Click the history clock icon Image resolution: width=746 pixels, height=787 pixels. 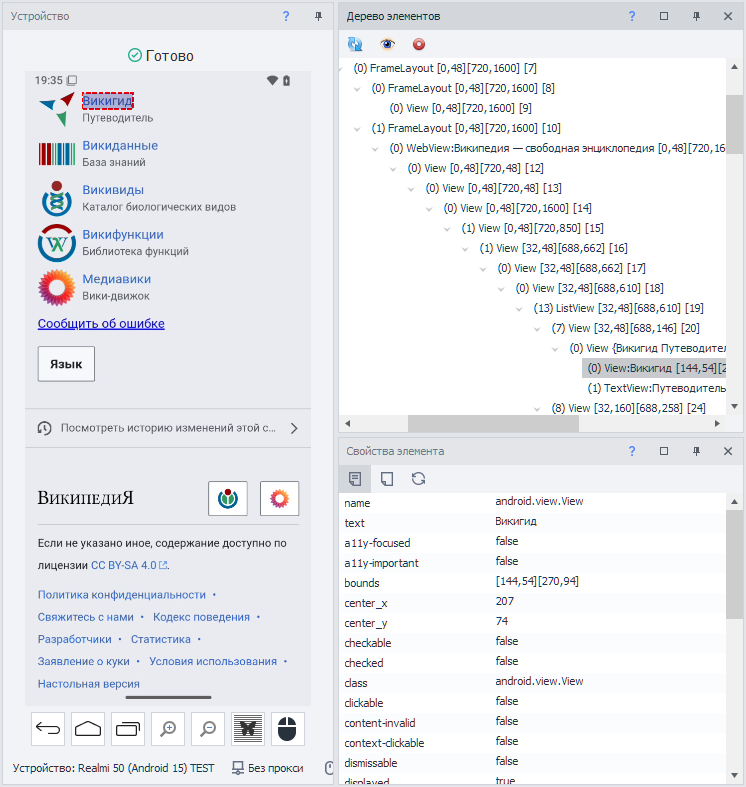(45, 428)
